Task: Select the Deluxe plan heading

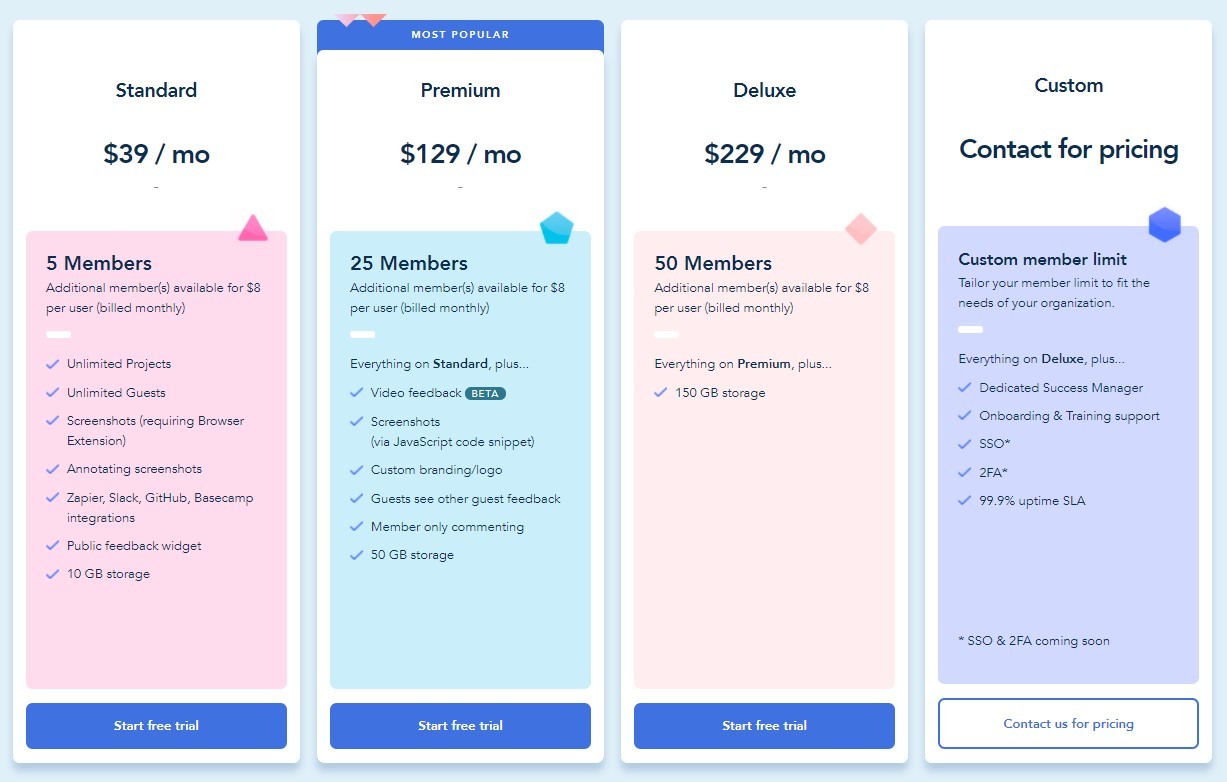Action: tap(764, 90)
